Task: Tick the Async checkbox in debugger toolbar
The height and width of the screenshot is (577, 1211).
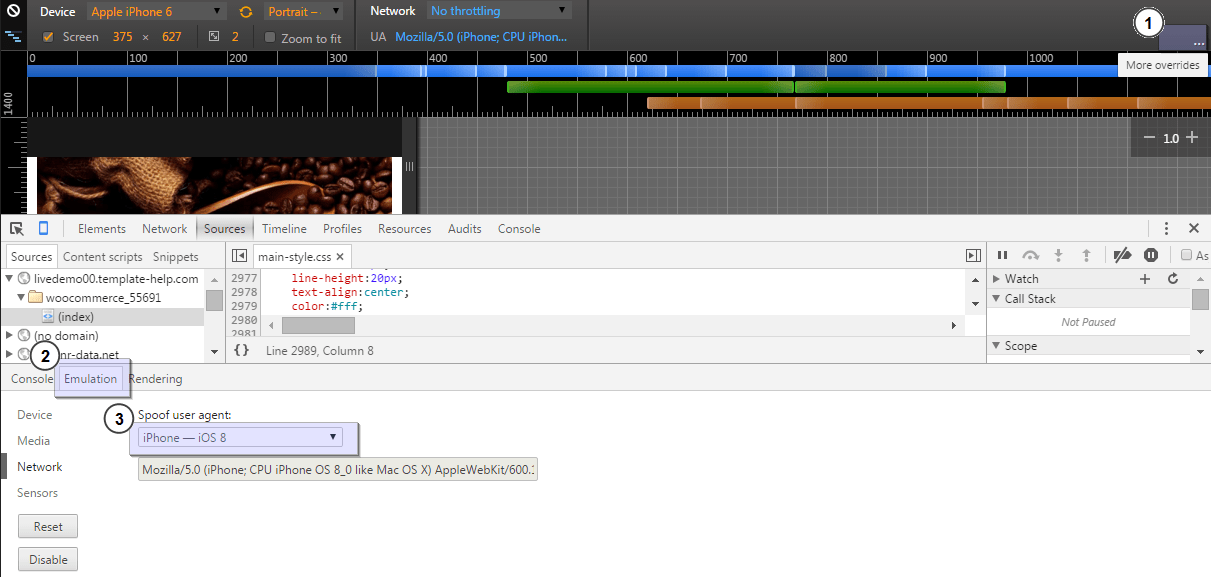Action: point(1187,256)
